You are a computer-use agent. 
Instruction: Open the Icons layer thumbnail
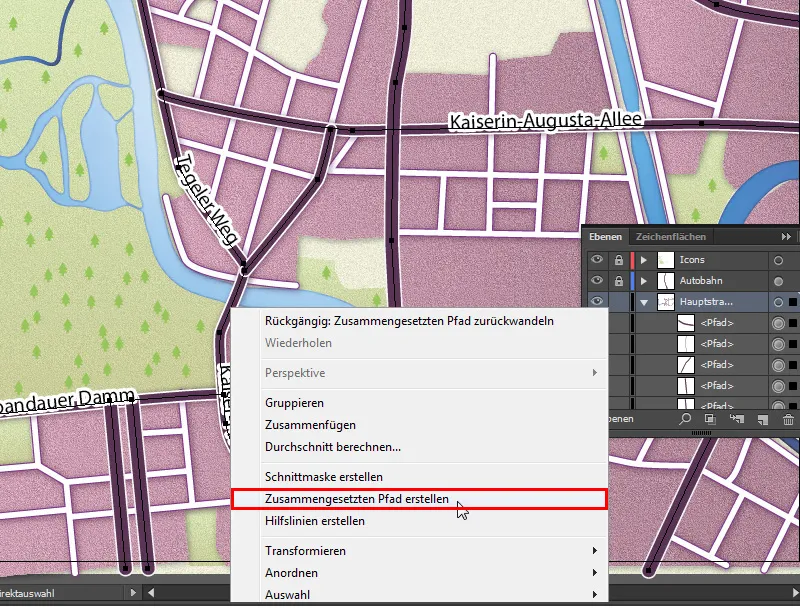pos(666,260)
